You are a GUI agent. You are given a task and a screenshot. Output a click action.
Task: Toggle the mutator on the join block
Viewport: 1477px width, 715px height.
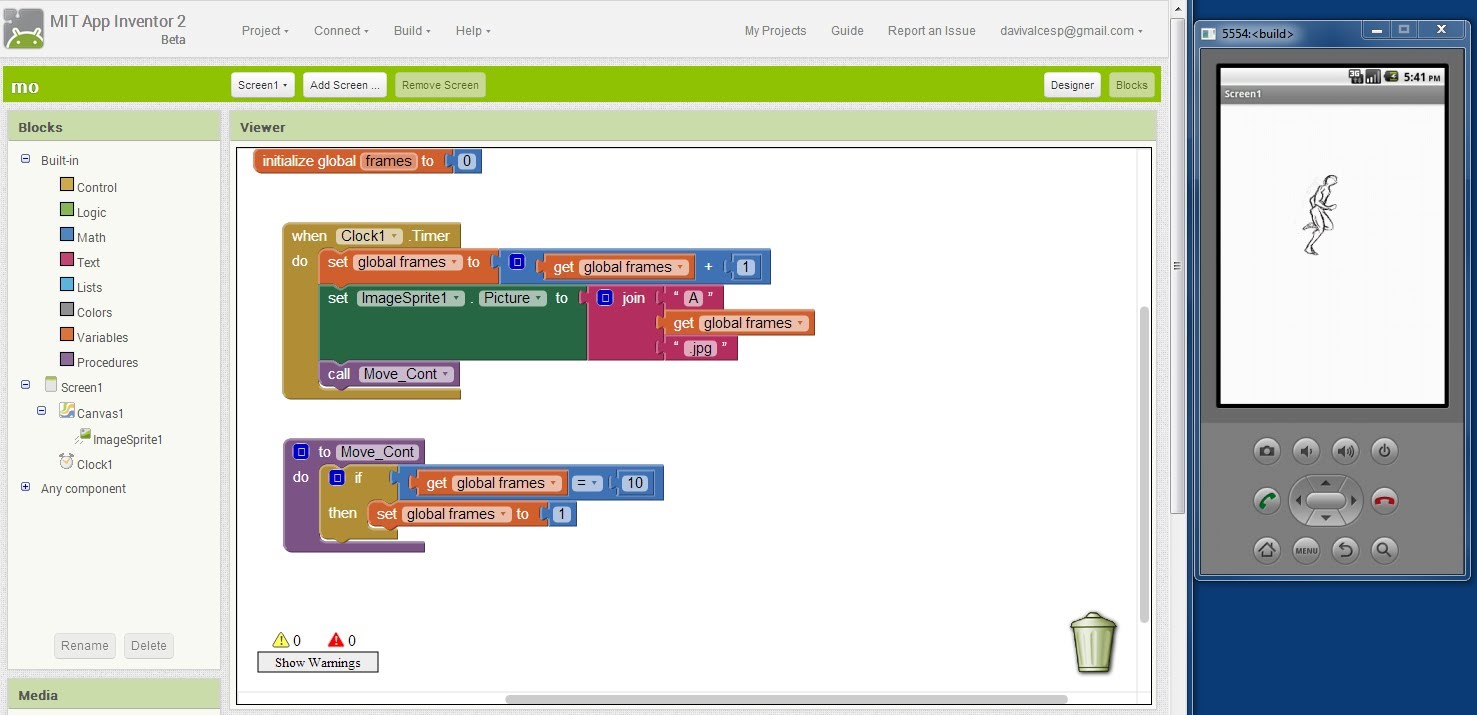(605, 298)
